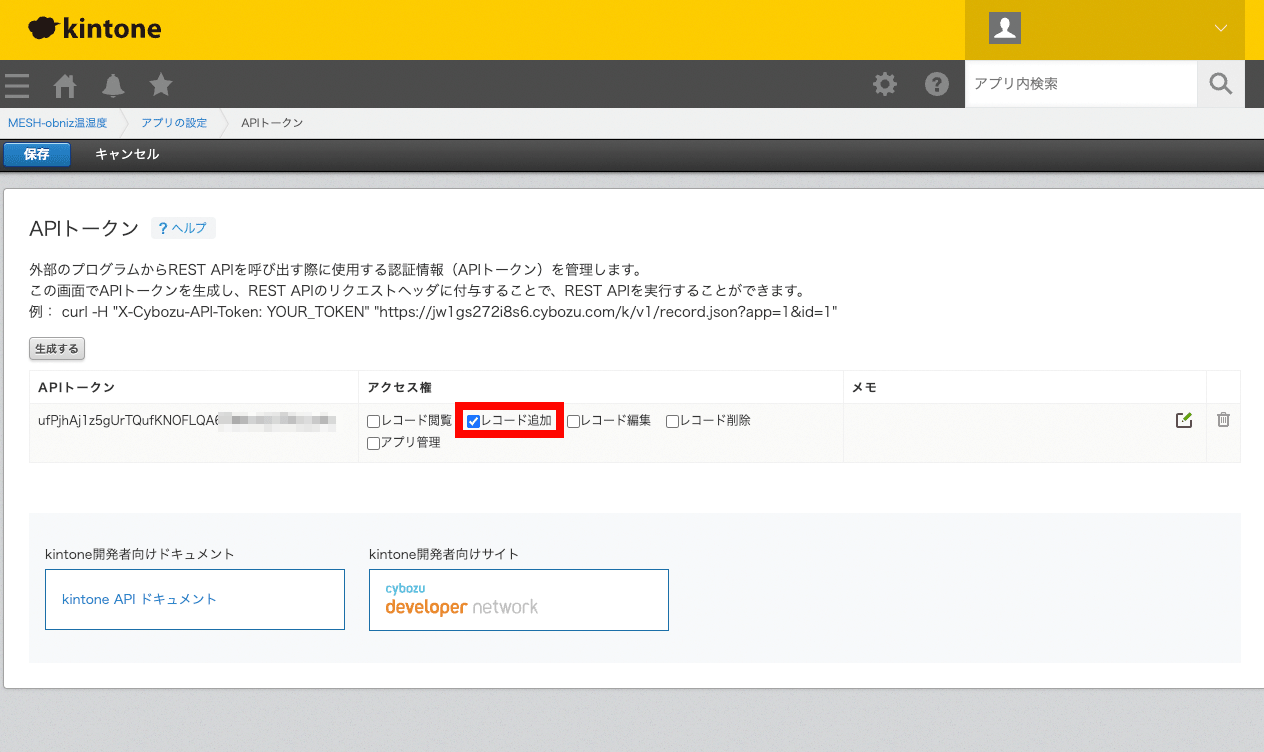Viewport: 1264px width, 752px height.
Task: Enable the アプリ管理 permission checkbox
Action: click(x=373, y=443)
